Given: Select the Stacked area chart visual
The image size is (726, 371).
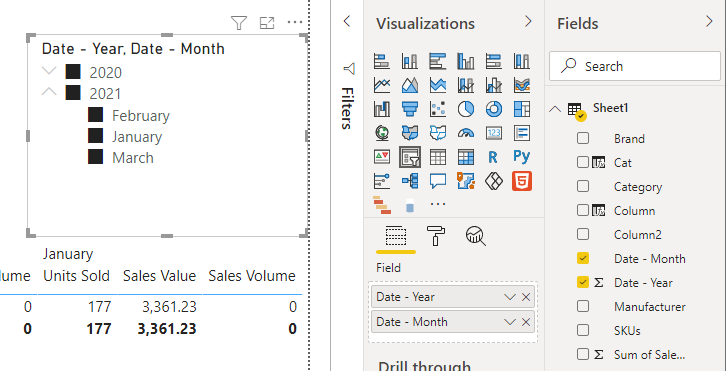Looking at the screenshot, I should [x=438, y=85].
